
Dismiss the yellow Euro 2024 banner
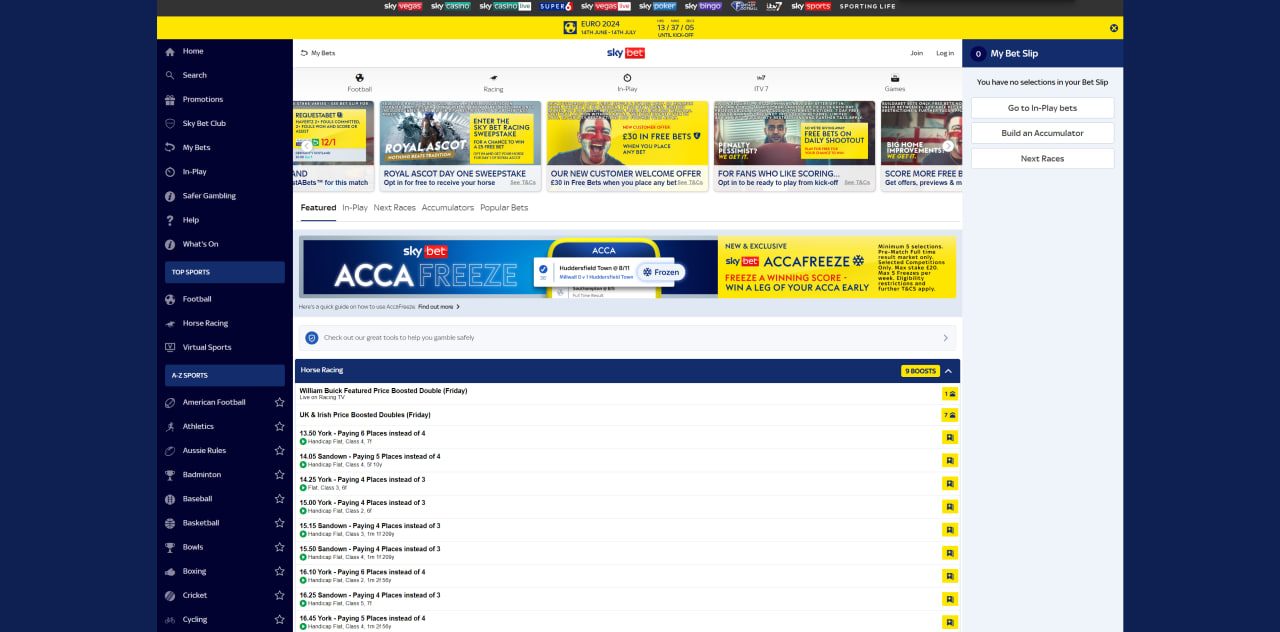[1113, 28]
